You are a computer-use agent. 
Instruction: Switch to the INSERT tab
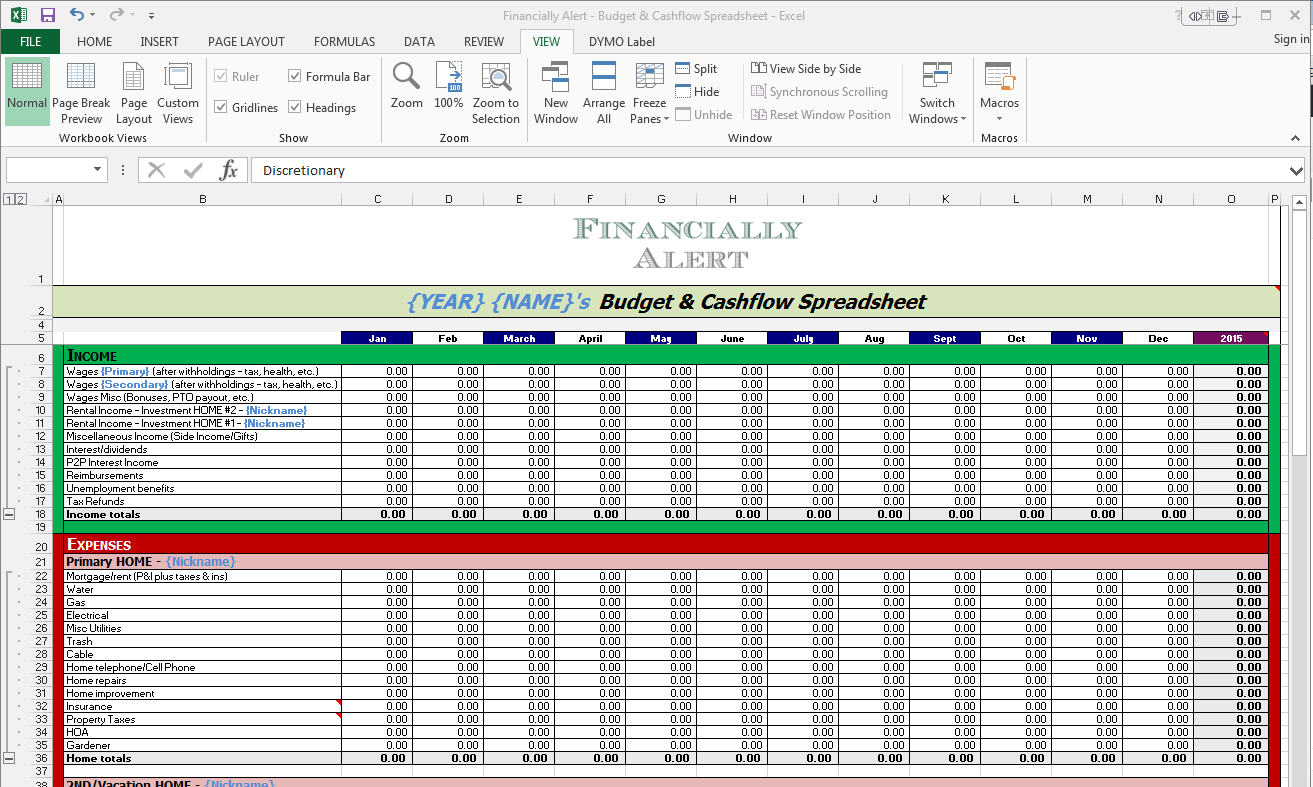tap(160, 42)
